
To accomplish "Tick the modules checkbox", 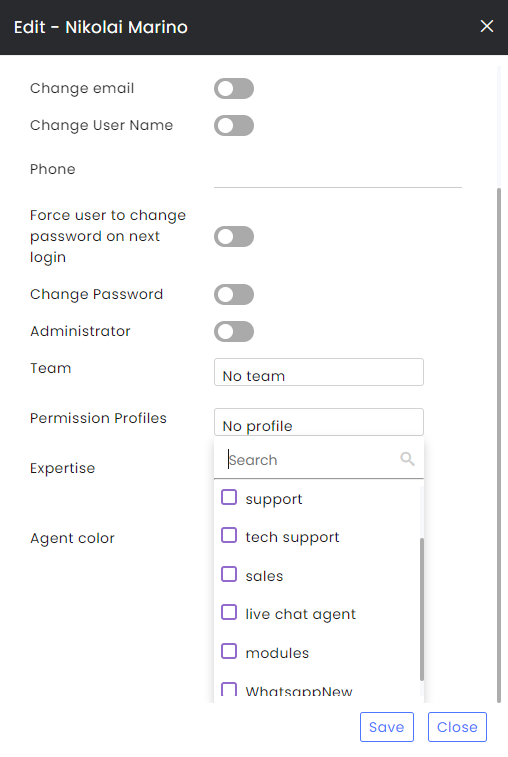I will click(229, 651).
